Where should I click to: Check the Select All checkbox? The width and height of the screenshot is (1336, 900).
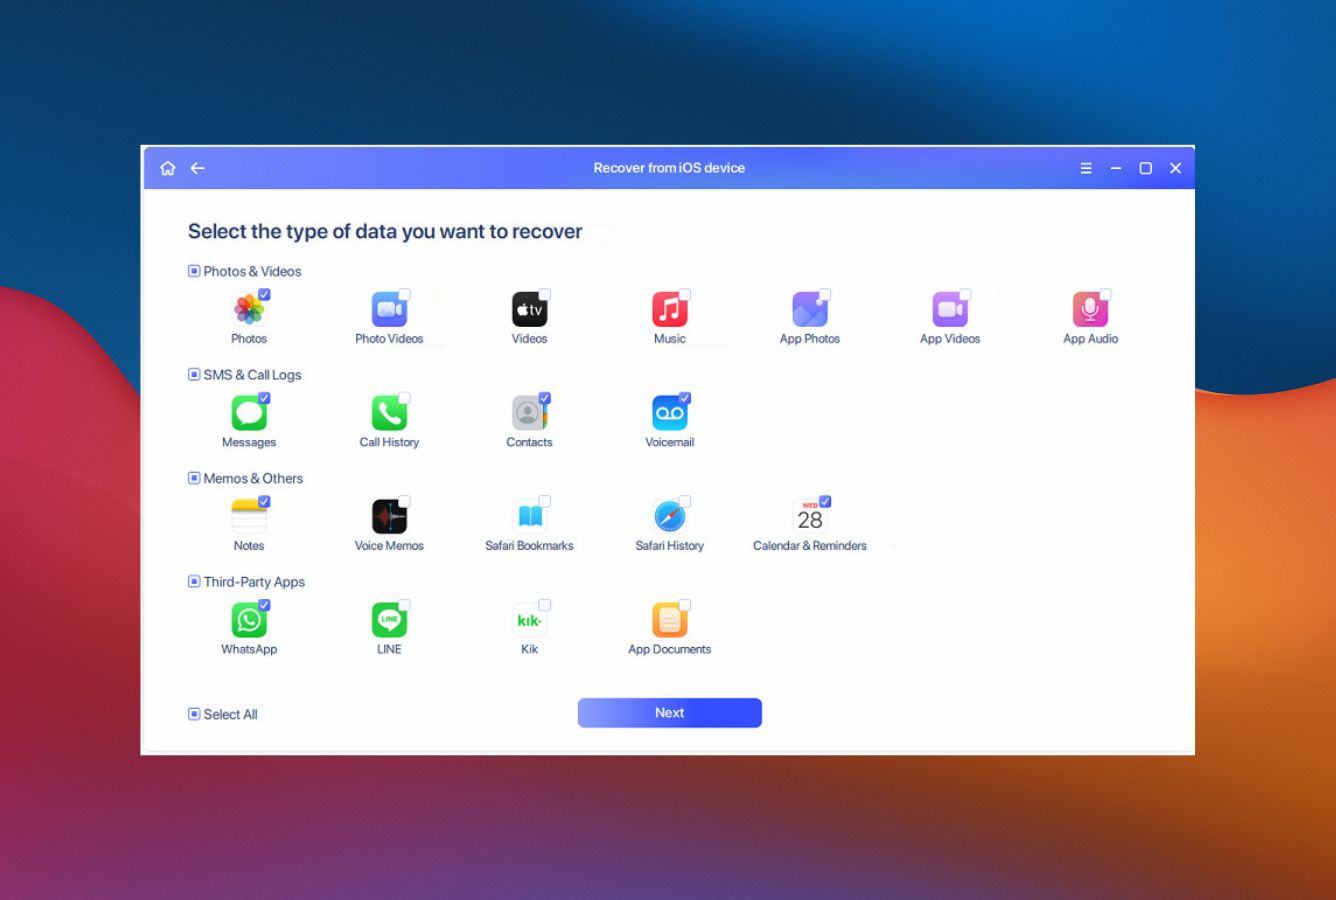[194, 714]
